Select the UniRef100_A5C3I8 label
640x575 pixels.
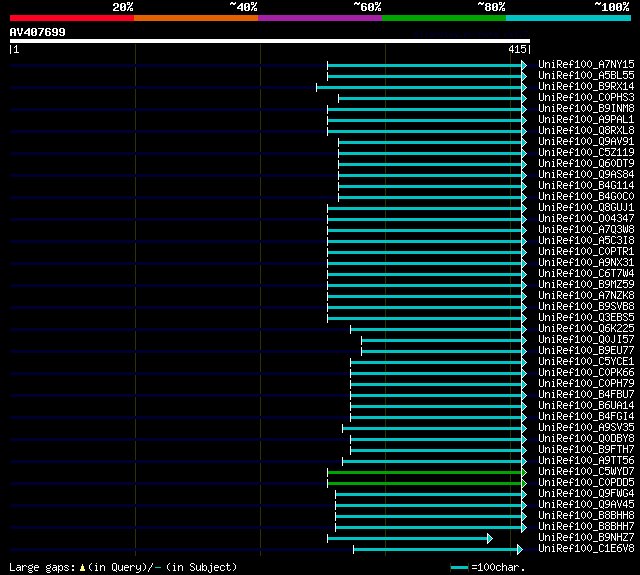point(586,241)
